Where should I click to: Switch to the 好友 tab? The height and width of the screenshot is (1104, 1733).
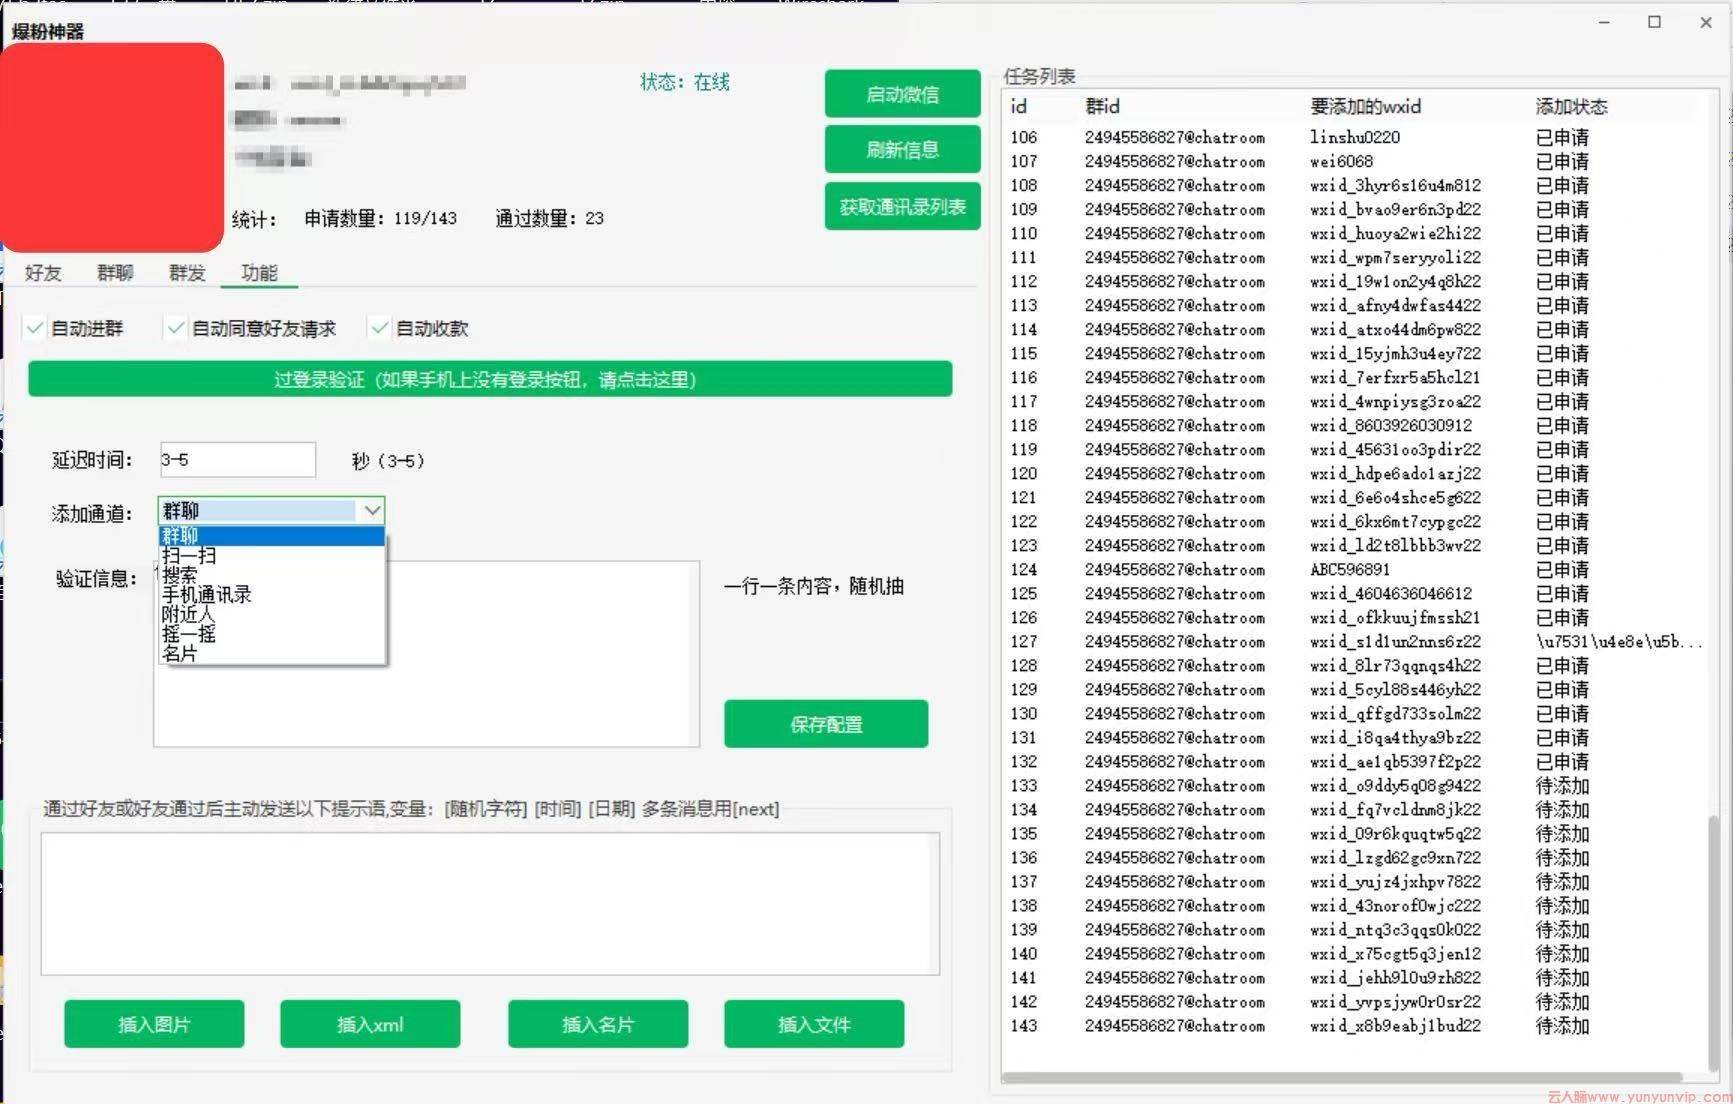(x=43, y=272)
